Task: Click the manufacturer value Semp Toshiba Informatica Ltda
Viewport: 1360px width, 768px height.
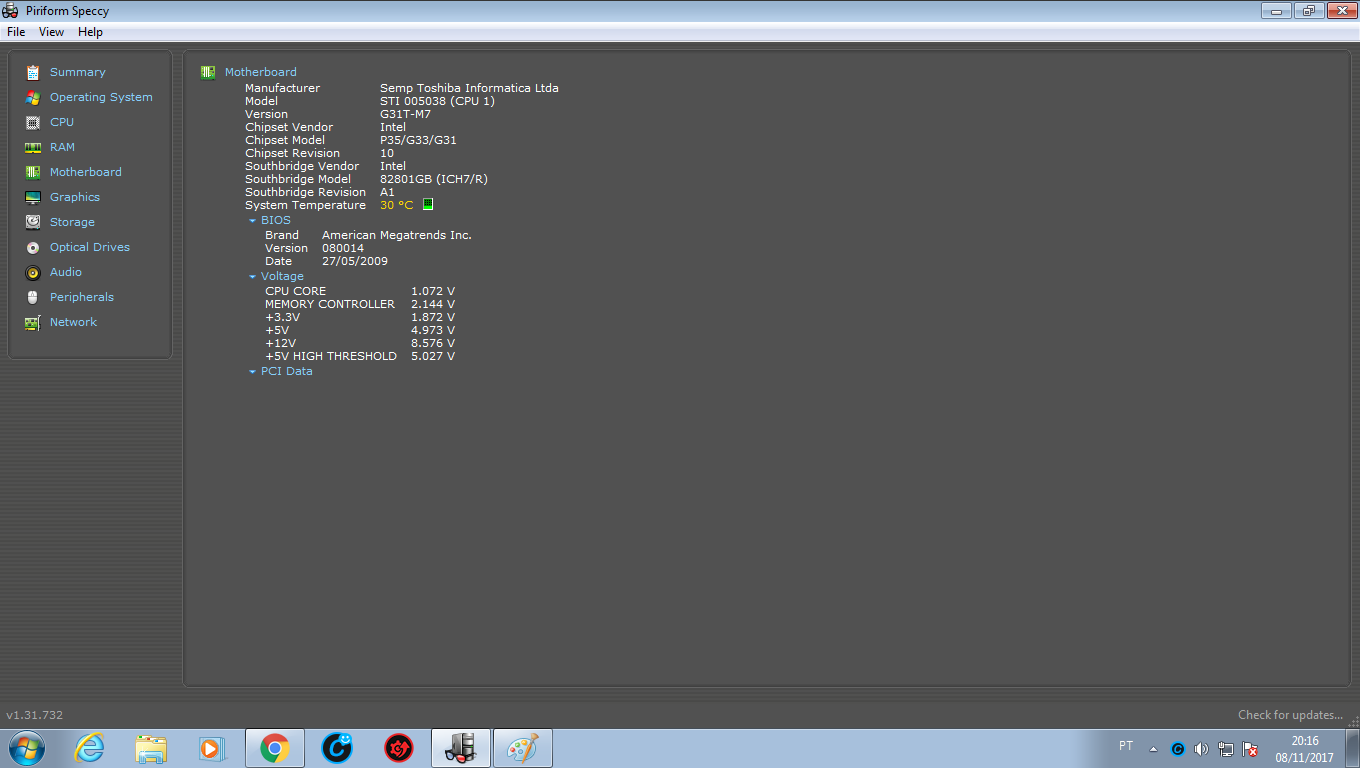Action: tap(469, 88)
